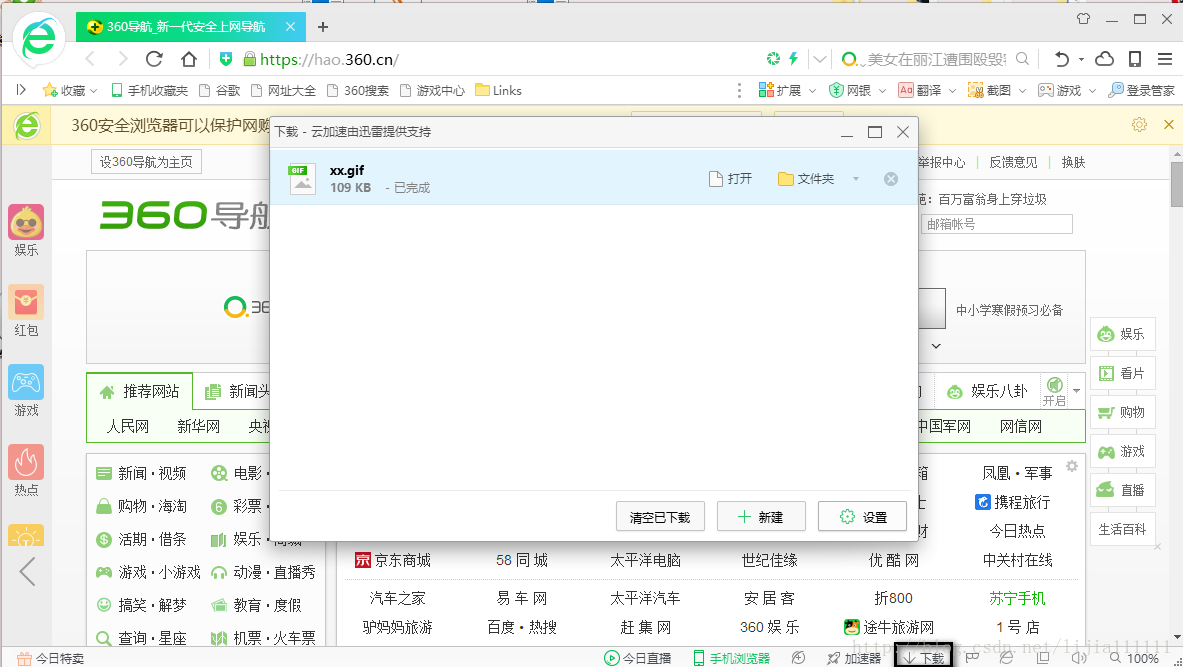The width and height of the screenshot is (1183, 667).
Task: Click the 邮箱帐号 input field
Action: pyautogui.click(x=997, y=224)
